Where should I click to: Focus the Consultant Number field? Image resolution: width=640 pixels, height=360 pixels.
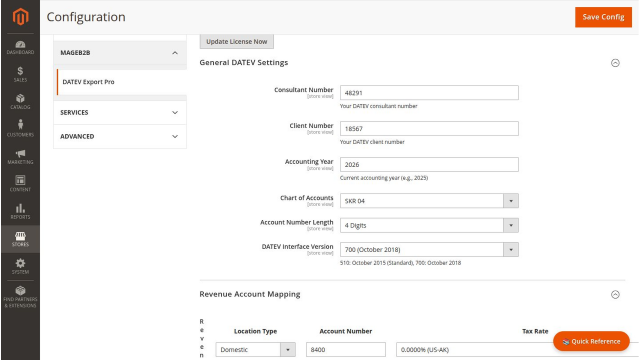[x=429, y=93]
